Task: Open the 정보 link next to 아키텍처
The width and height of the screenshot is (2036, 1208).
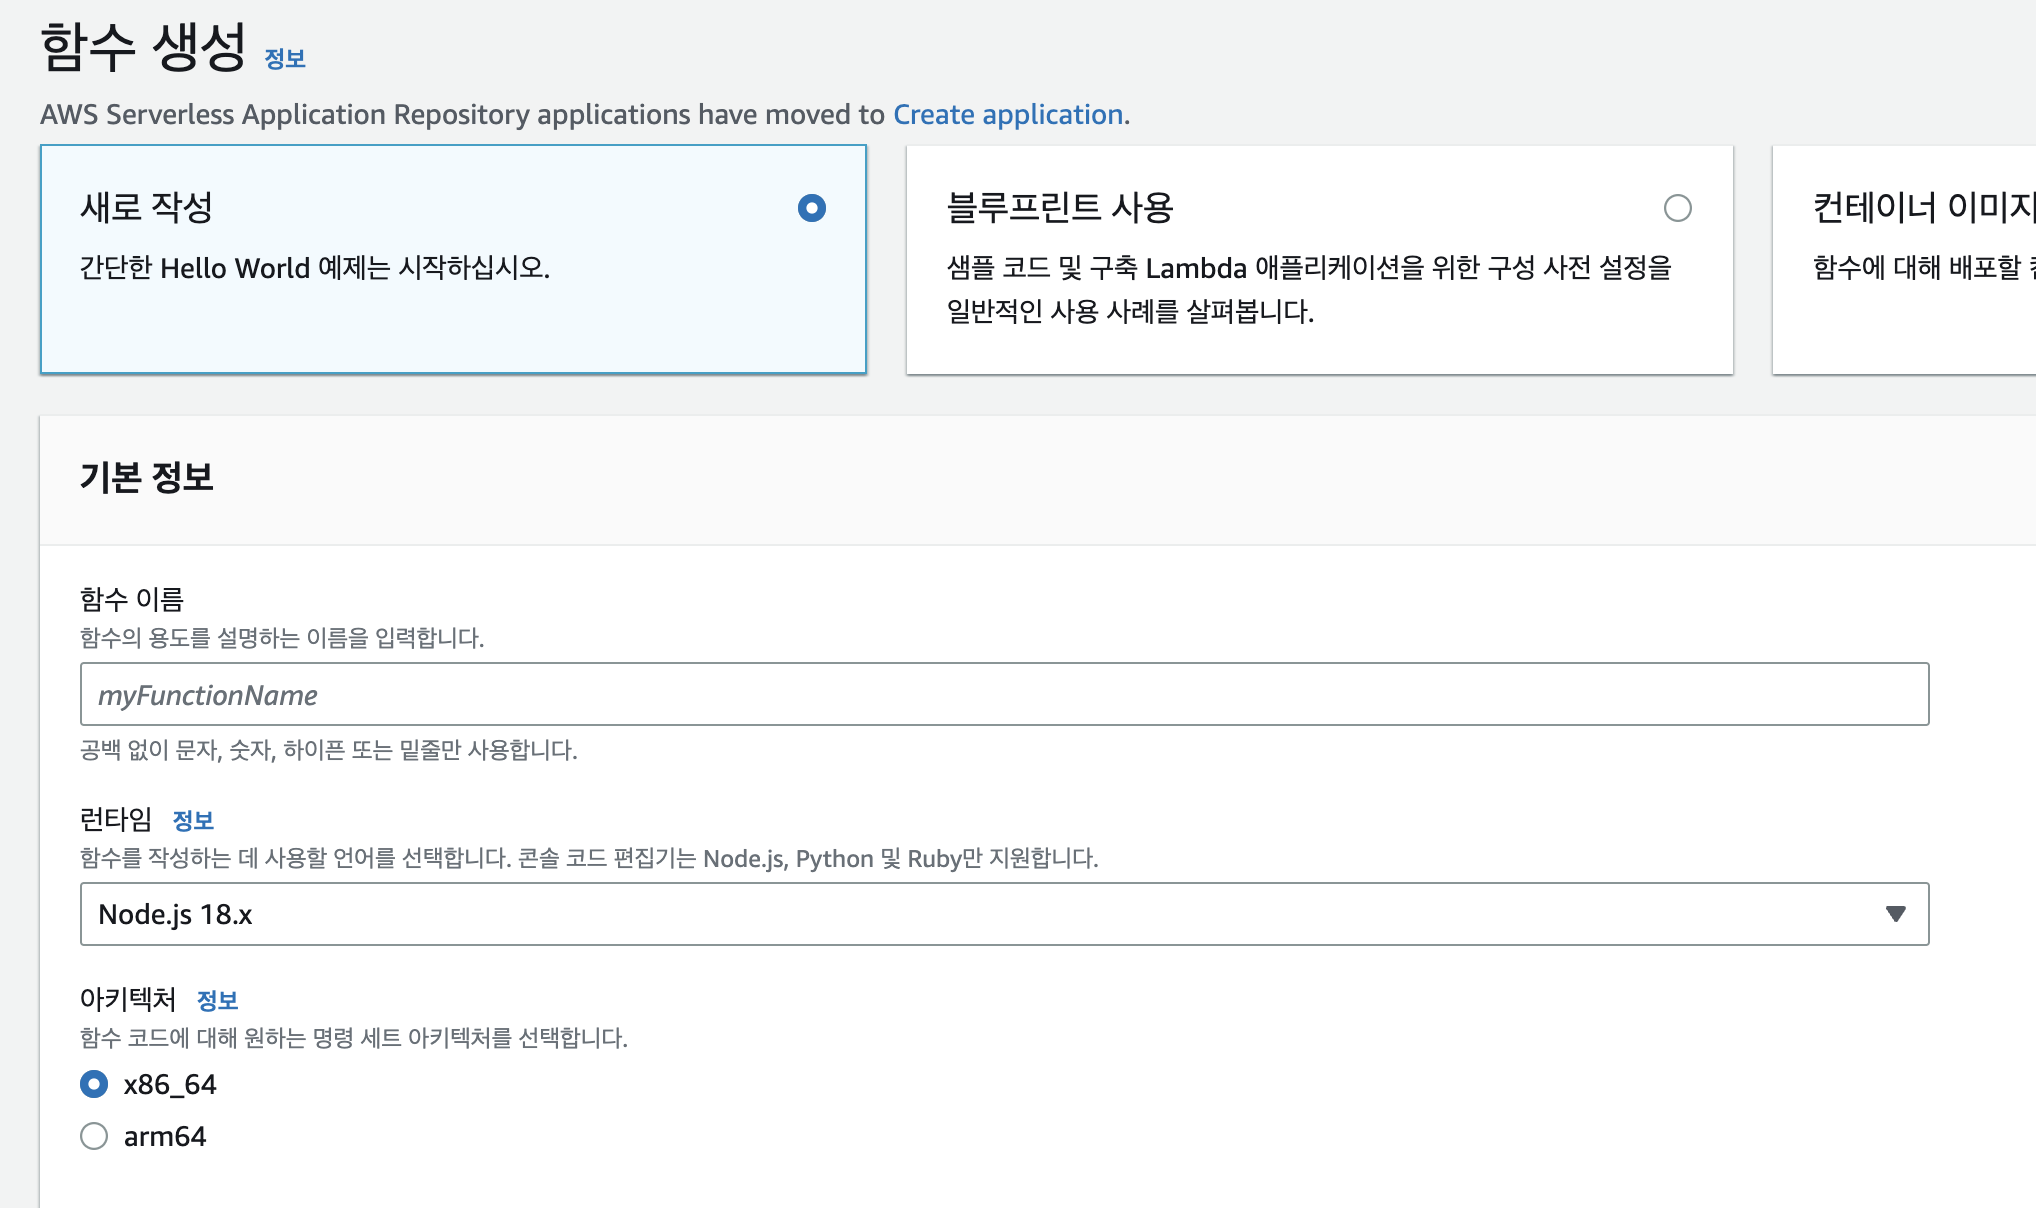Action: (217, 1001)
